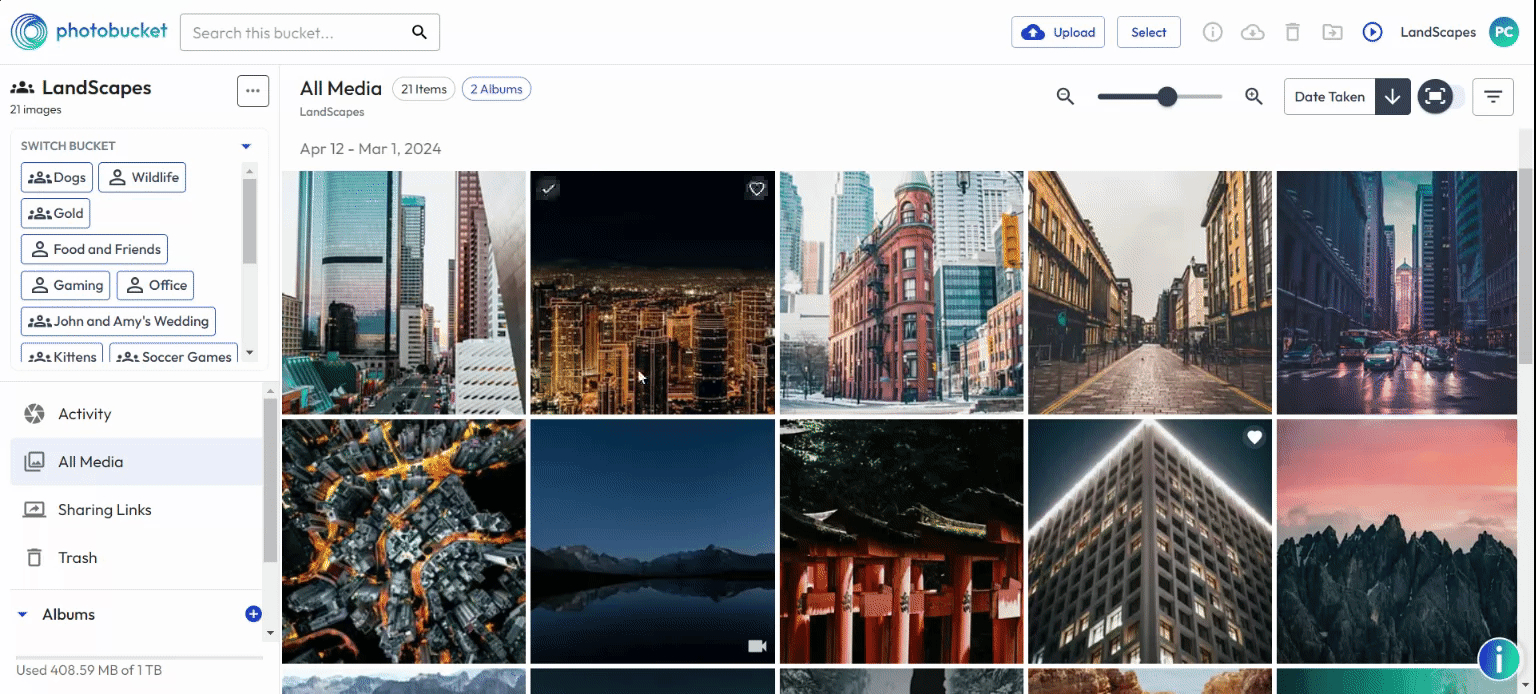Switch to the Office bucket
The width and height of the screenshot is (1536, 694).
click(155, 285)
